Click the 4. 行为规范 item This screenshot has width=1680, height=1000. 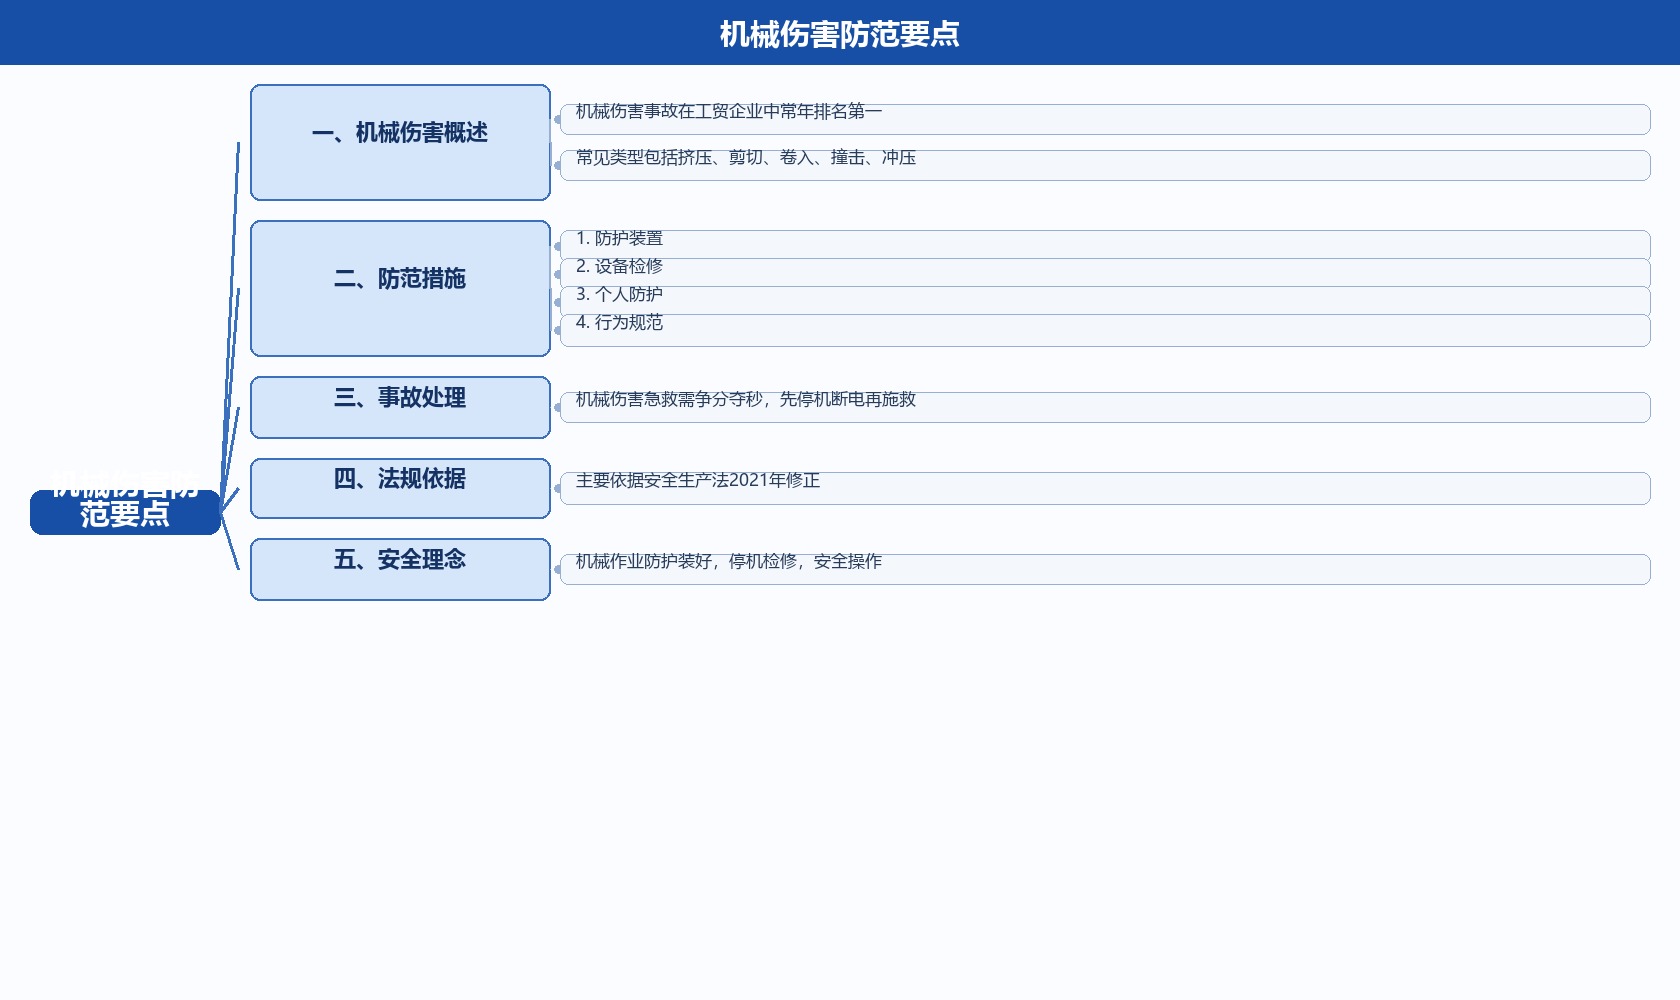(1105, 330)
